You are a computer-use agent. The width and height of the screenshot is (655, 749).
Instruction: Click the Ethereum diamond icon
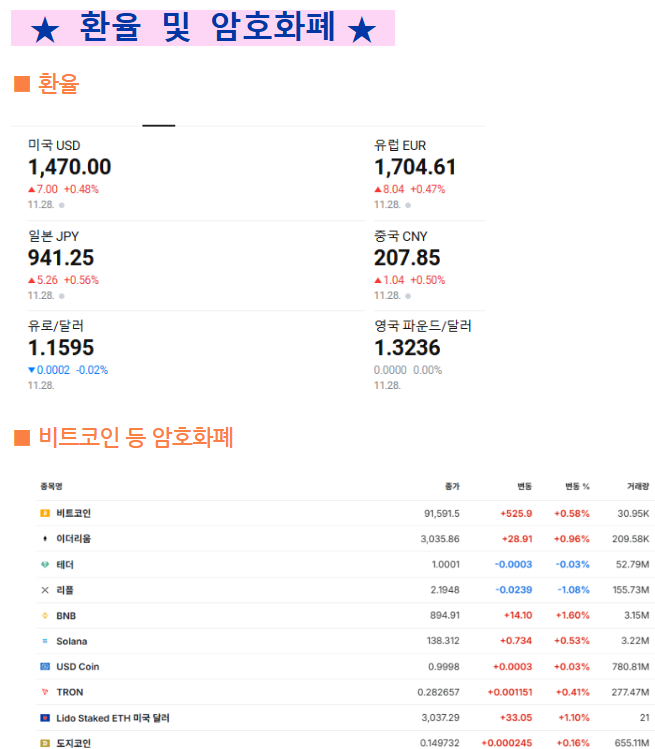(x=44, y=539)
